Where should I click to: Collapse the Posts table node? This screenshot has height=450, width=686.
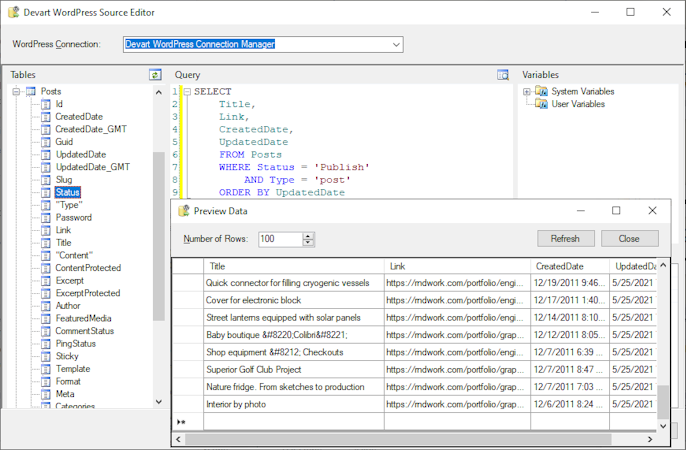[x=17, y=92]
